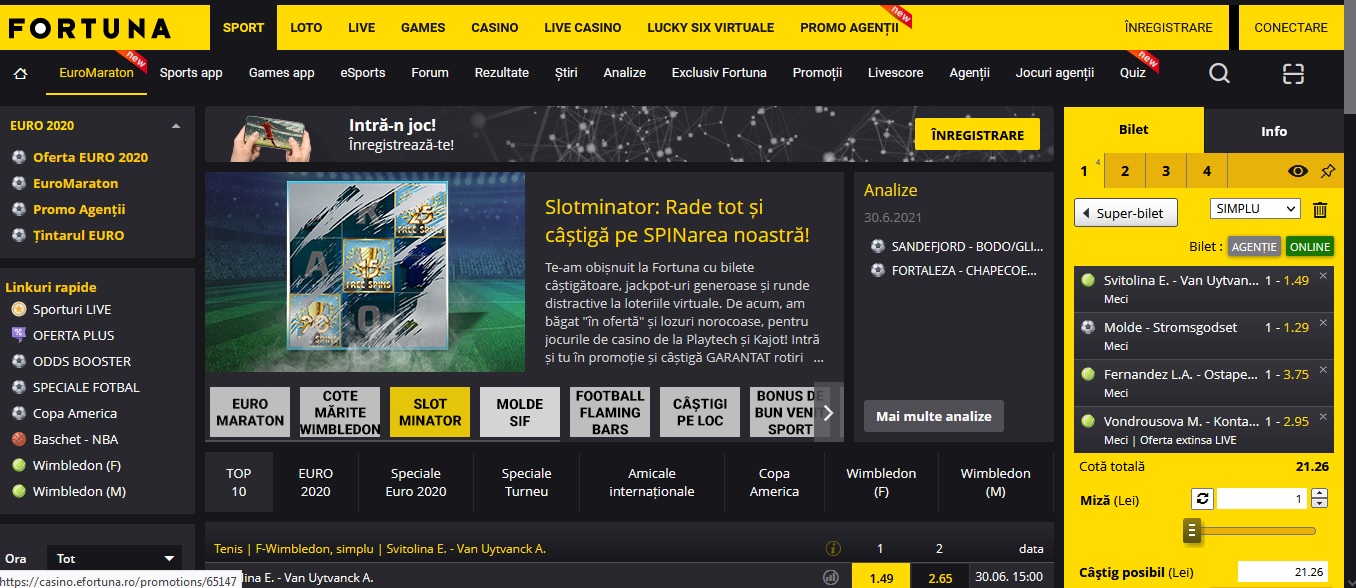Open the Ora filter dropdown
1356x588 pixels.
coord(116,559)
